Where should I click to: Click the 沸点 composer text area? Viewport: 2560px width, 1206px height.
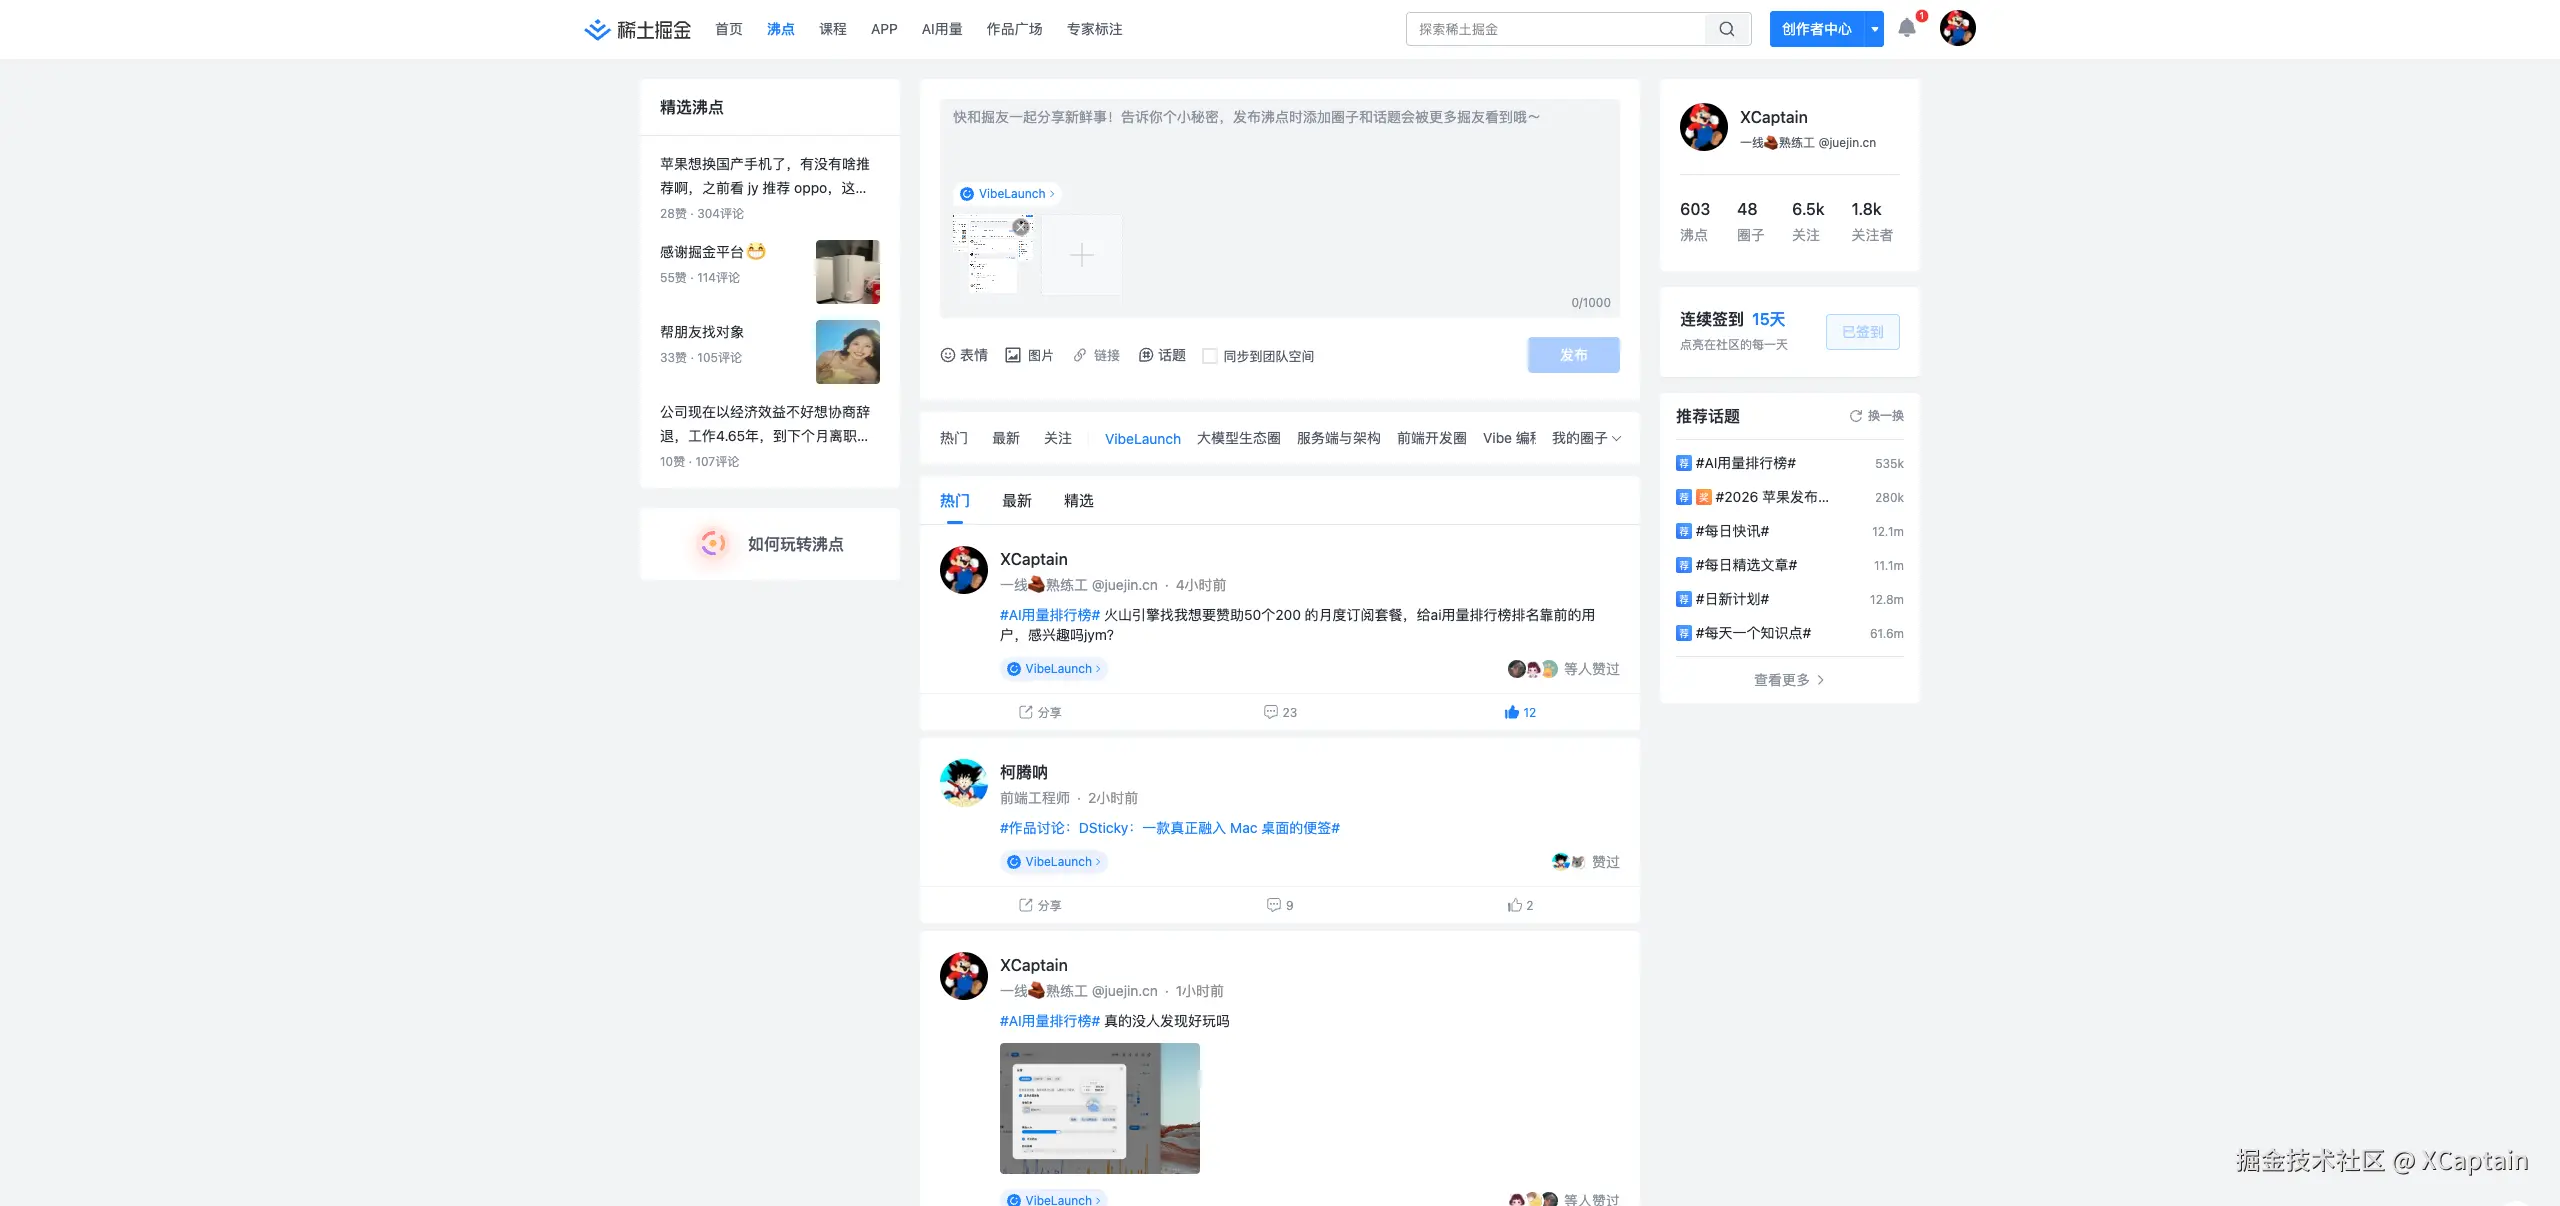pyautogui.click(x=1280, y=140)
